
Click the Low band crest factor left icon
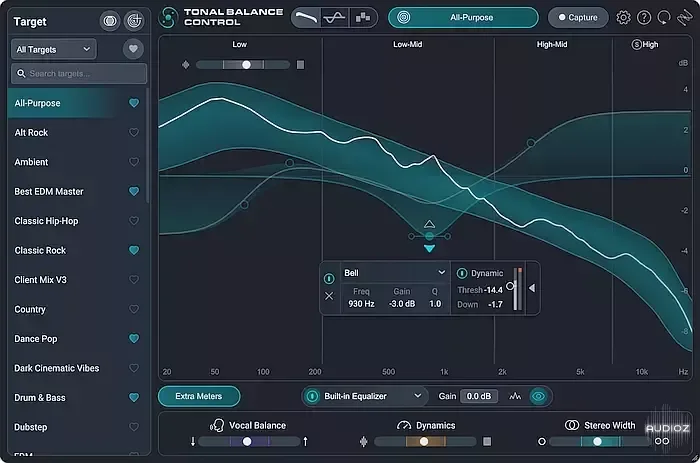click(x=186, y=65)
